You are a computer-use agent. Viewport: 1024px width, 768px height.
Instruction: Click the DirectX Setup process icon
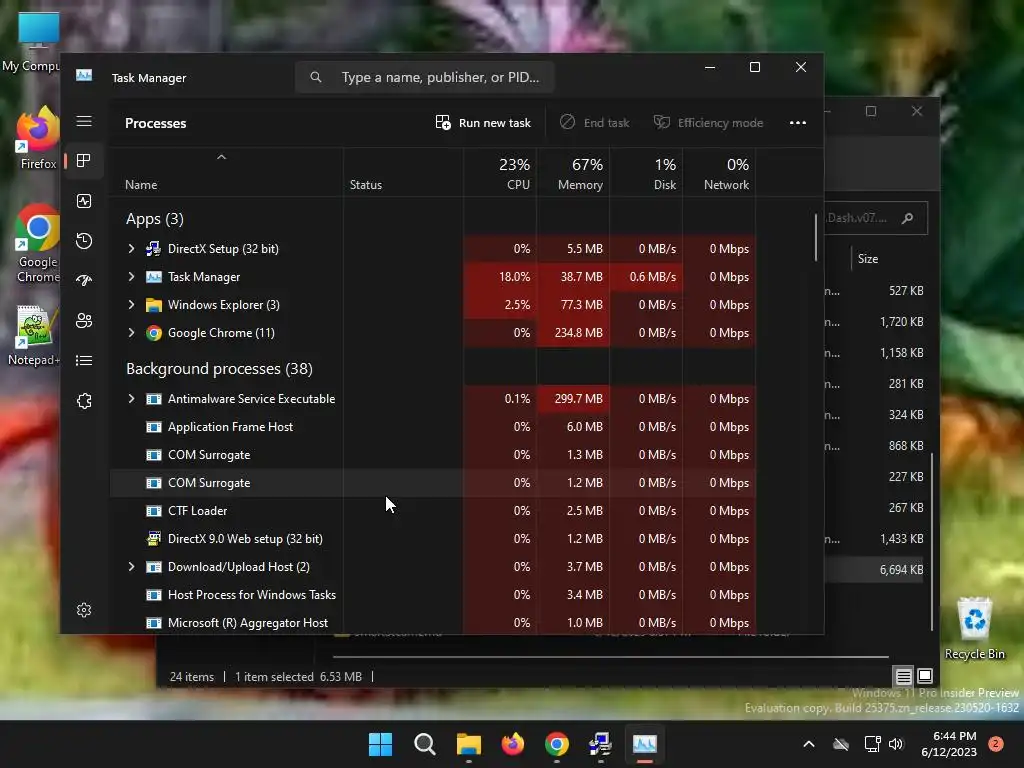(153, 249)
